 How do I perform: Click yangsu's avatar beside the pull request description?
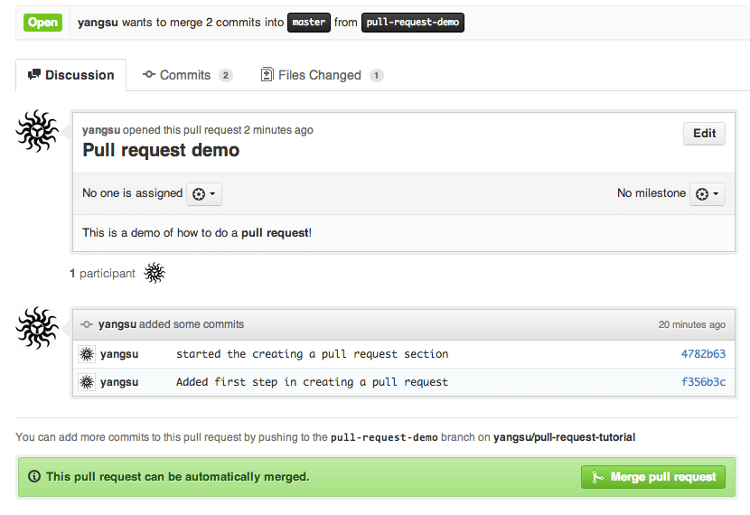tap(37, 131)
